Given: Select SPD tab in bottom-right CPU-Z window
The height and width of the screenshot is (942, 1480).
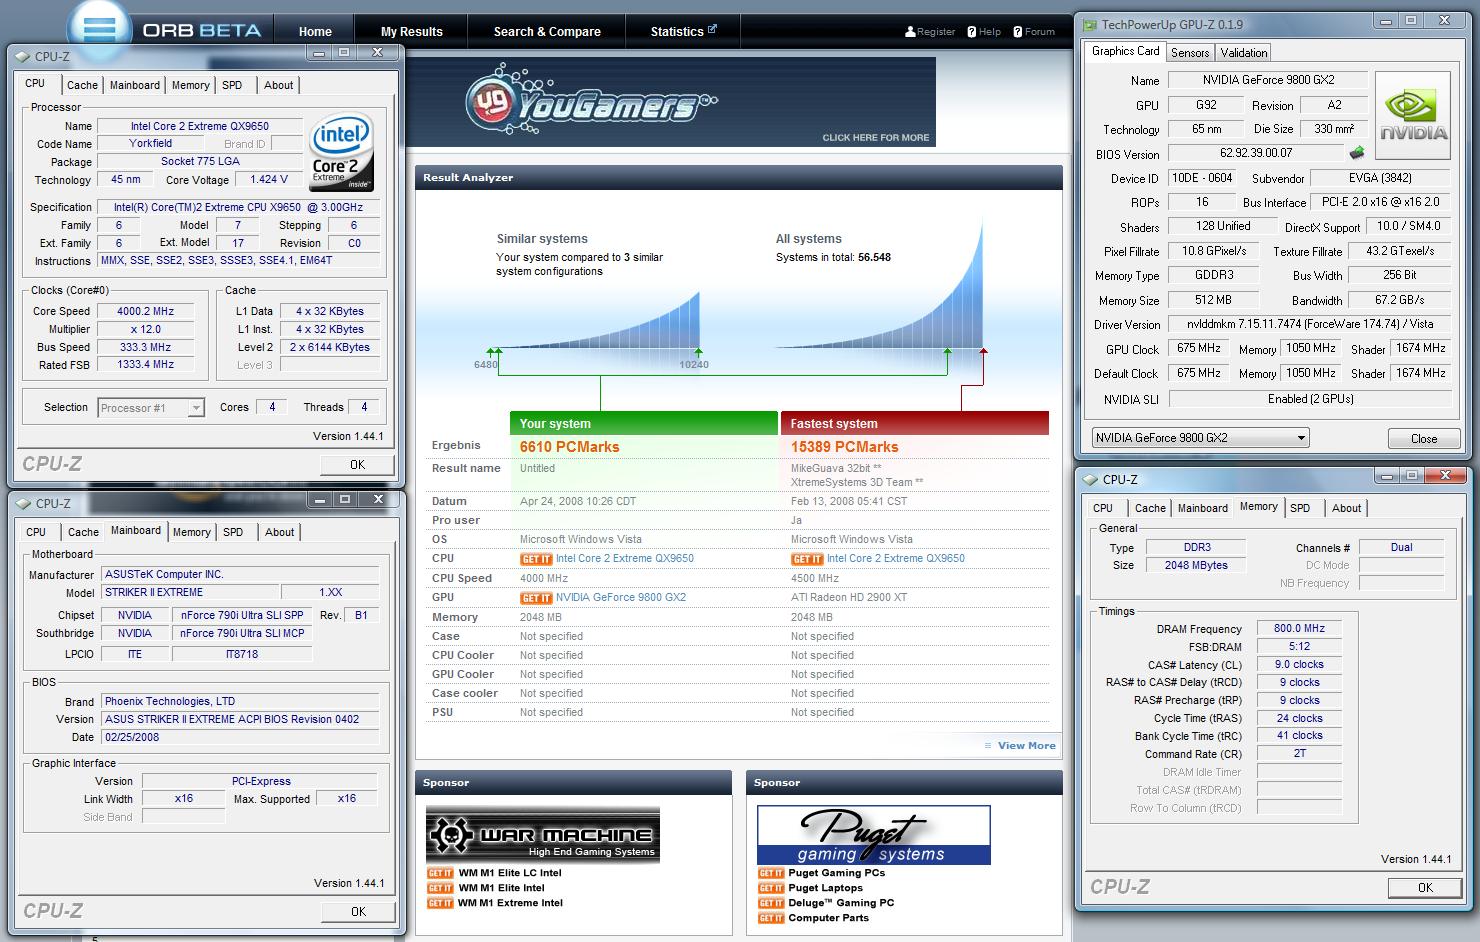Looking at the screenshot, I should 1300,508.
